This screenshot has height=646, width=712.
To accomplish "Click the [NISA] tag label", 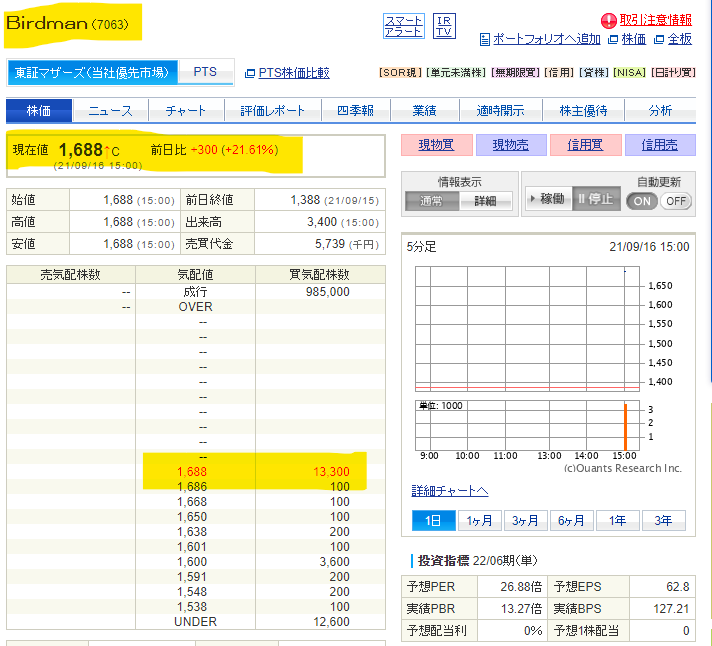I will [629, 73].
